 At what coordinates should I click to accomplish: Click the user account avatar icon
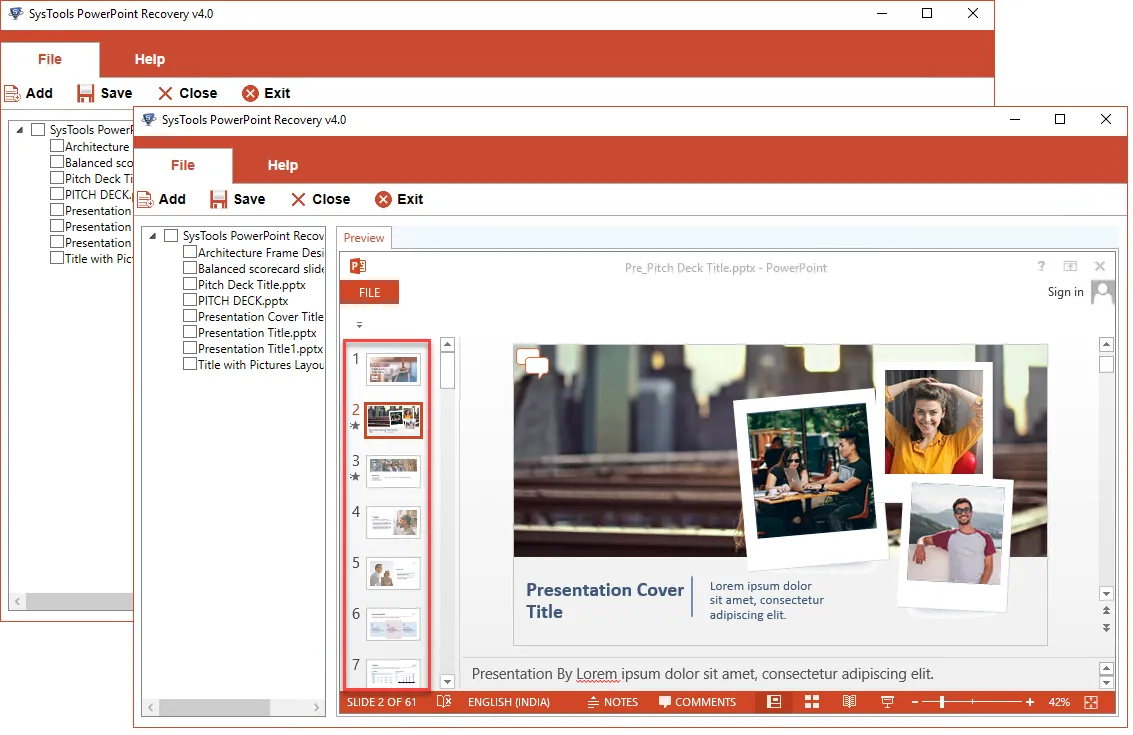(1102, 293)
